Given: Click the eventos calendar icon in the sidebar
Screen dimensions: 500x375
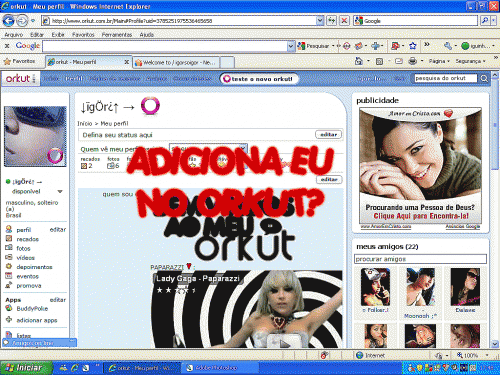Looking at the screenshot, I should 9,276.
